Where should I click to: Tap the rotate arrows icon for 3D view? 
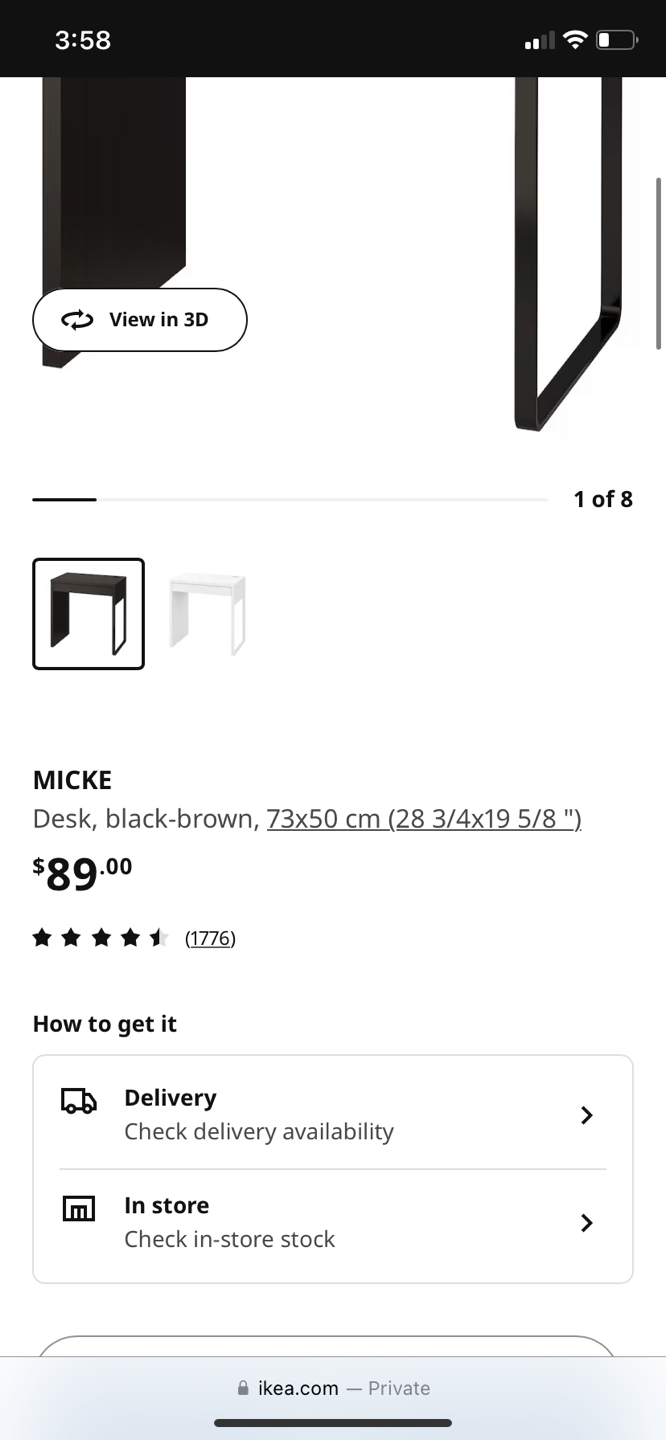click(x=76, y=320)
